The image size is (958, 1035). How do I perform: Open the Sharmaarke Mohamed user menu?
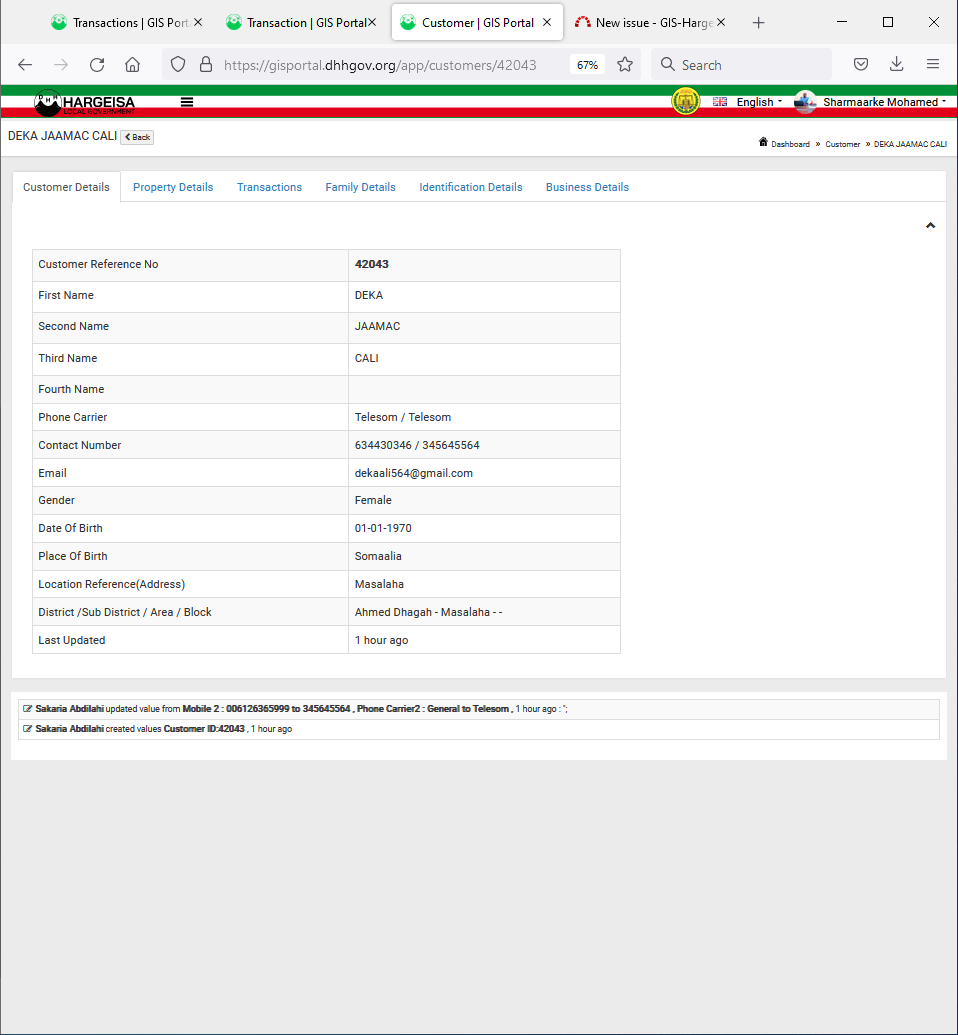[x=884, y=102]
